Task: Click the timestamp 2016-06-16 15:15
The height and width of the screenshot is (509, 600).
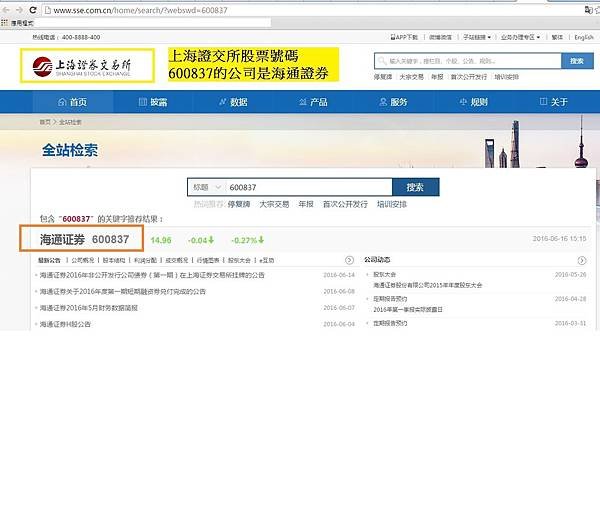Action: 559,239
